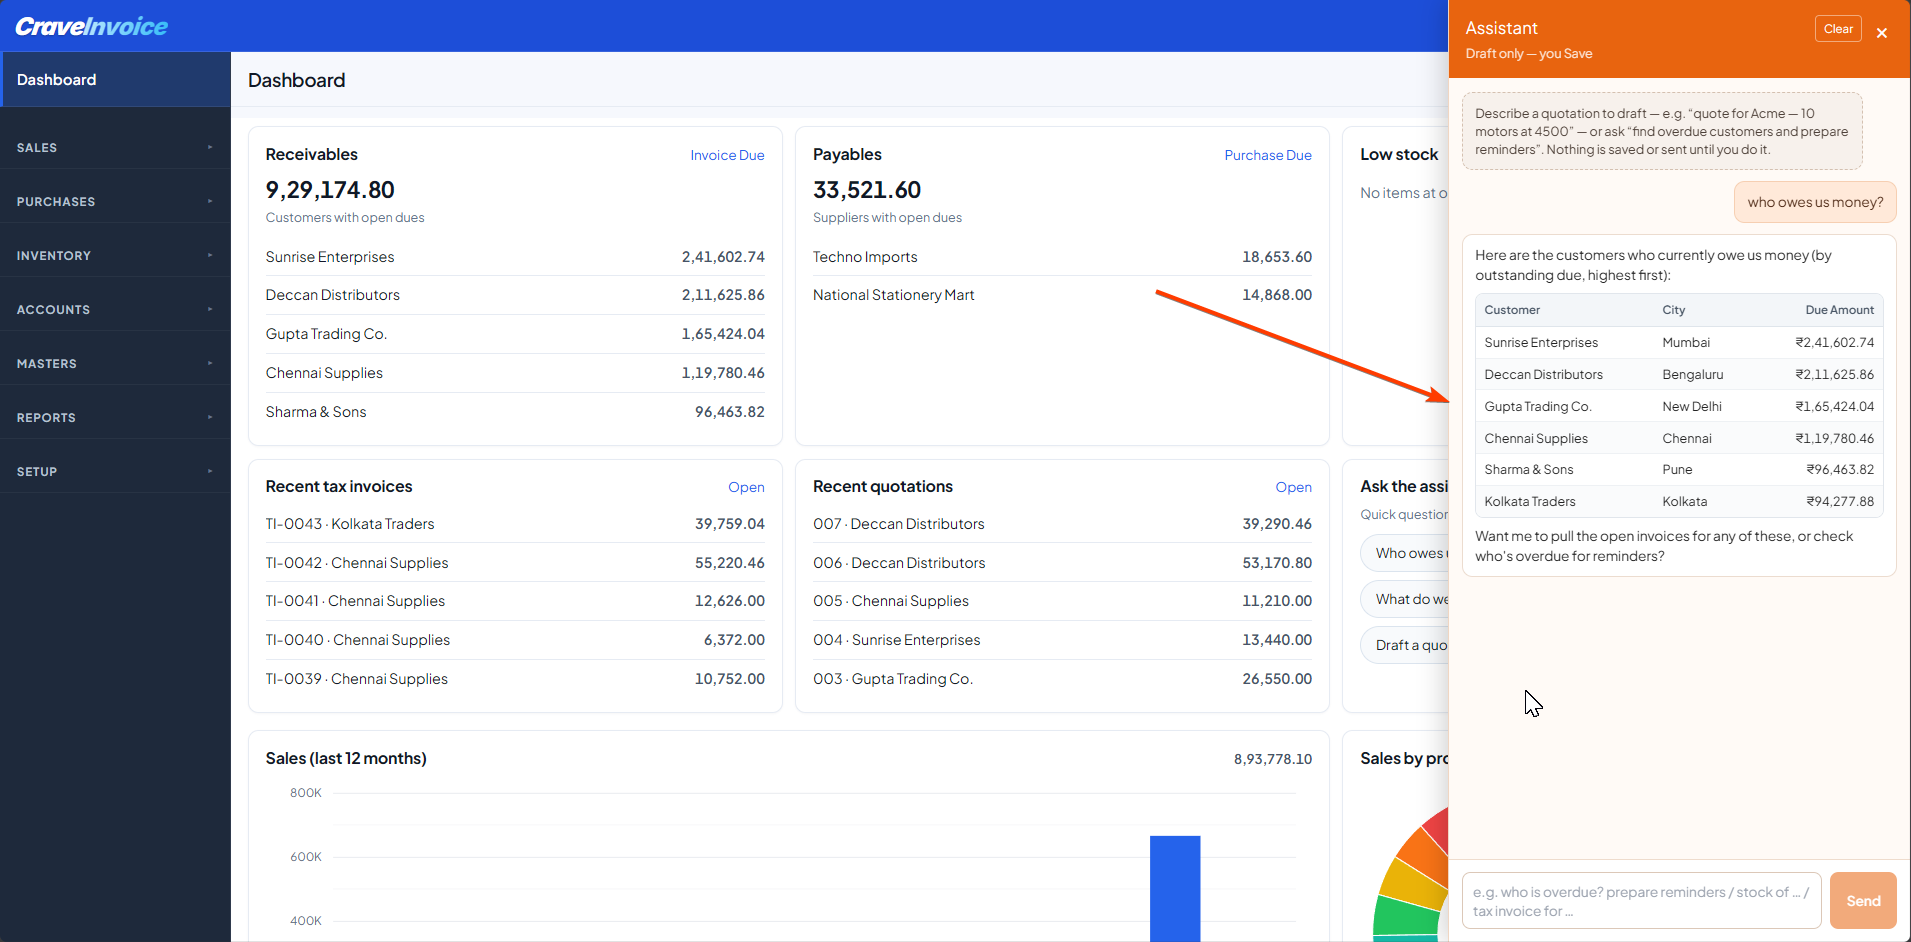Open the Recent quotations list
Image resolution: width=1911 pixels, height=942 pixels.
1293,487
